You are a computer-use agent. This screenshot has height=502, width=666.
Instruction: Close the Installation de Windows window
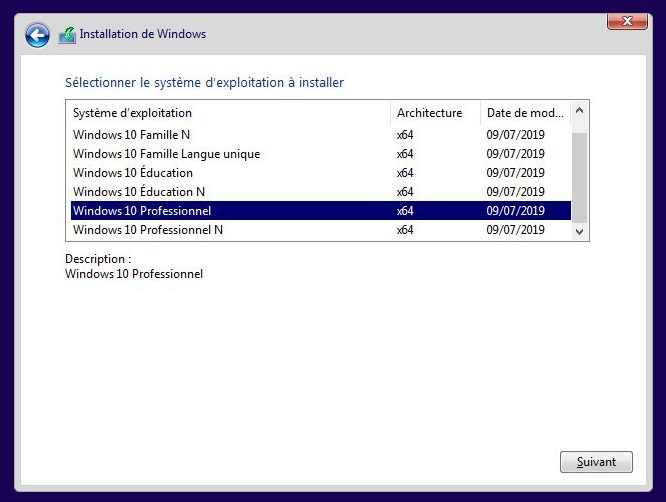coord(626,19)
